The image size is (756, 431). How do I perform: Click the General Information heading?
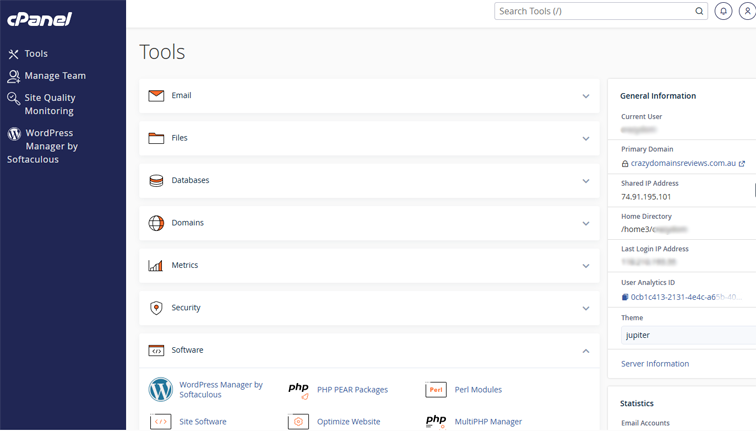pos(658,96)
